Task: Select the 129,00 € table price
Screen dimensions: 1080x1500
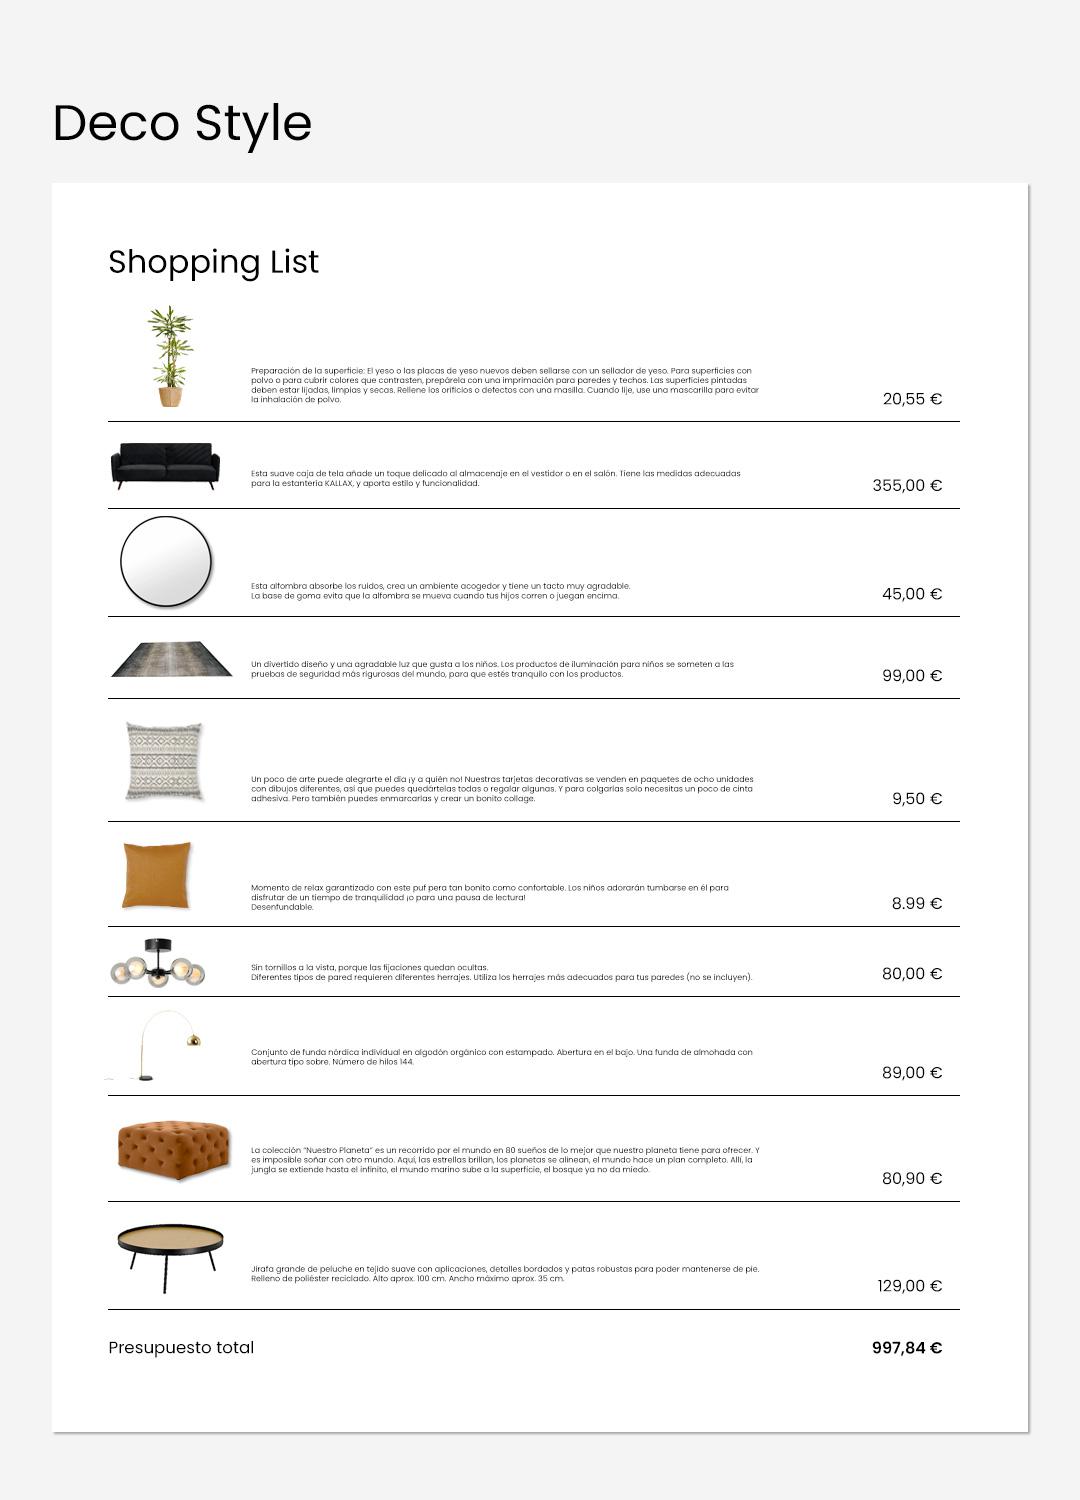Action: click(909, 1286)
